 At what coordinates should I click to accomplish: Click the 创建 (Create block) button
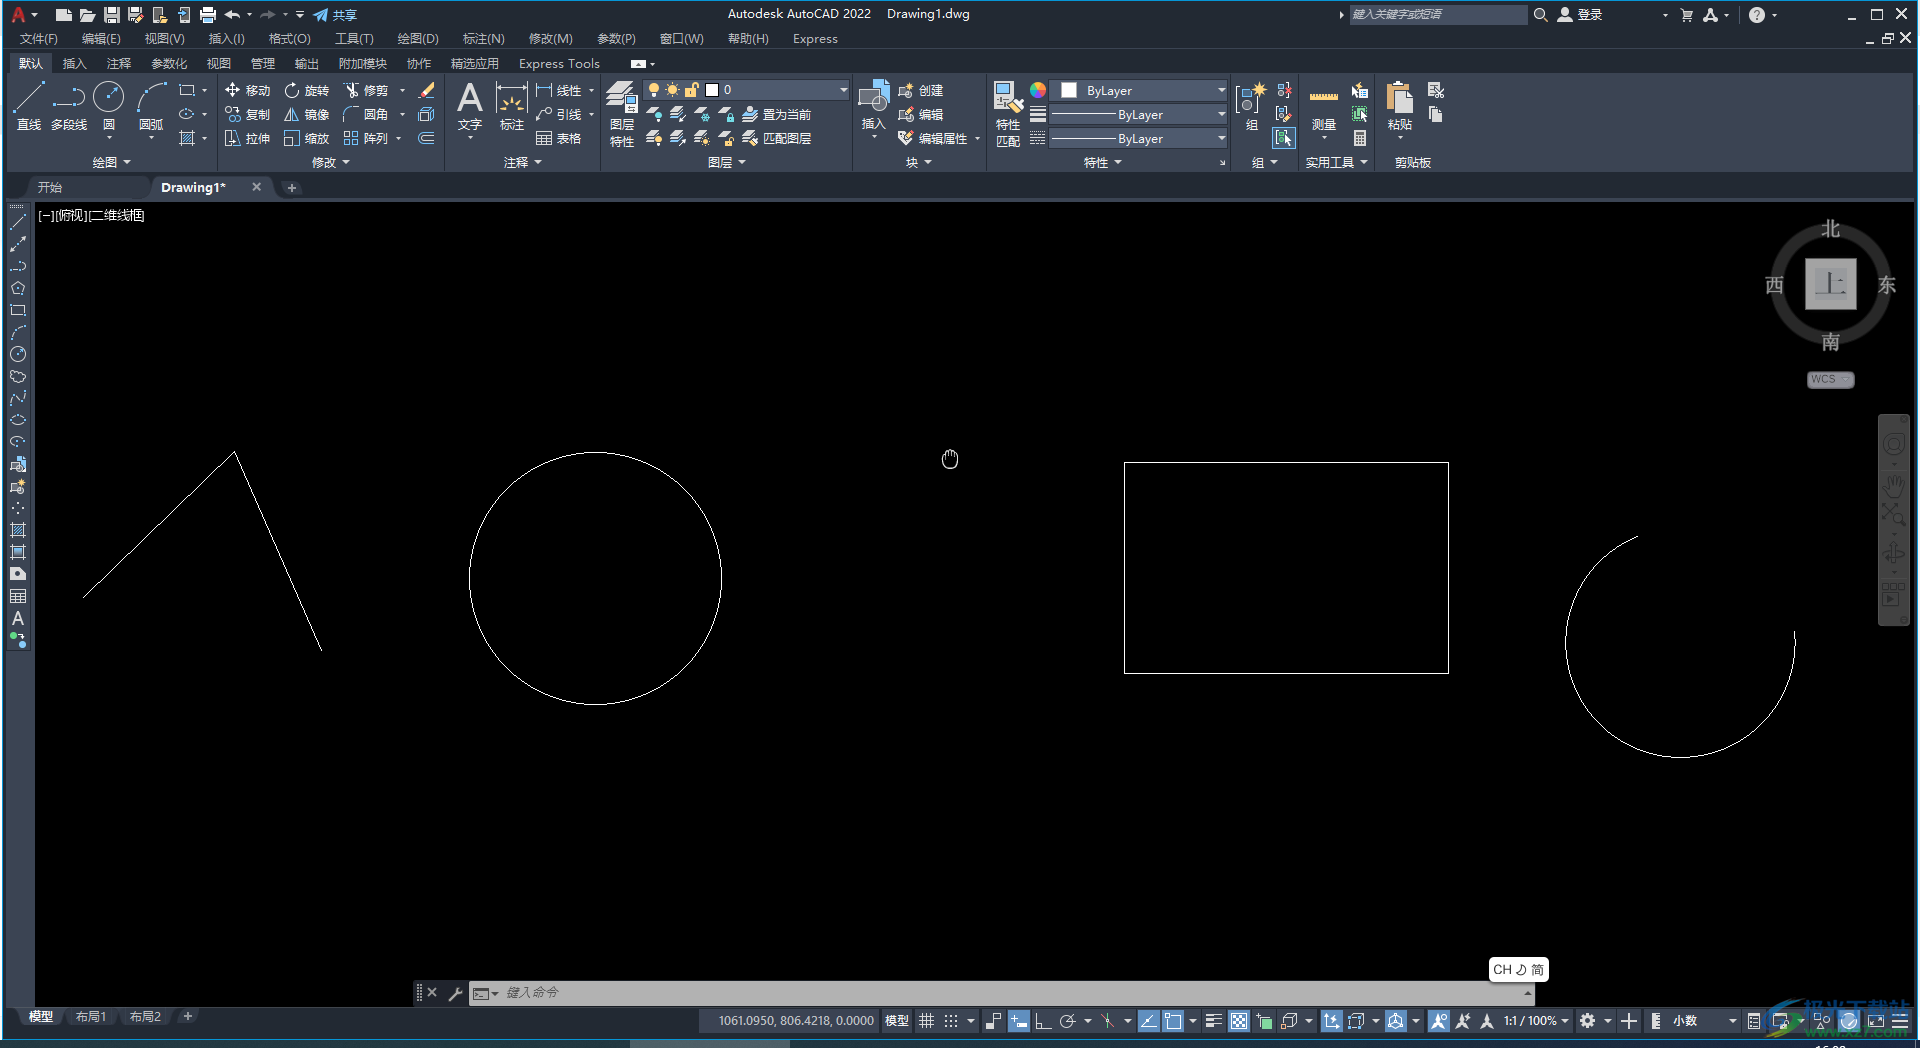point(921,90)
